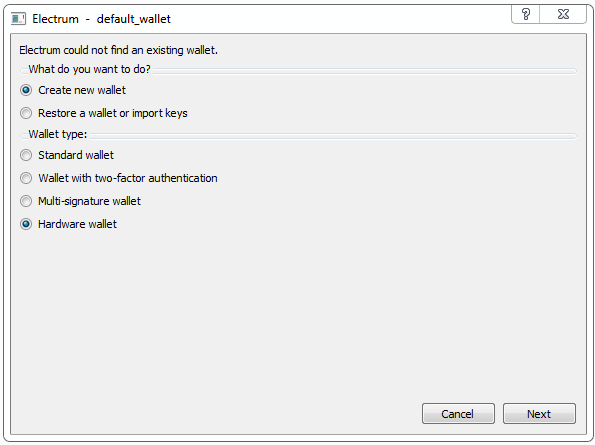595x445 pixels.
Task: Click the Cancel button
Action: (458, 414)
